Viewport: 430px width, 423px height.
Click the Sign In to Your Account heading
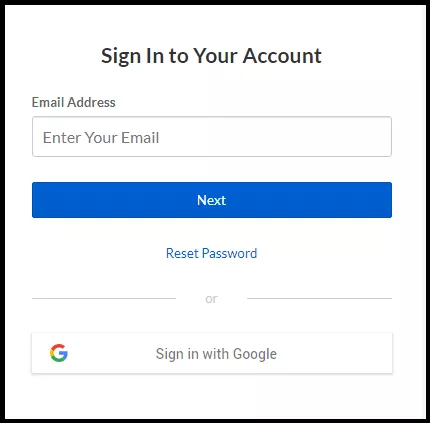tap(211, 56)
